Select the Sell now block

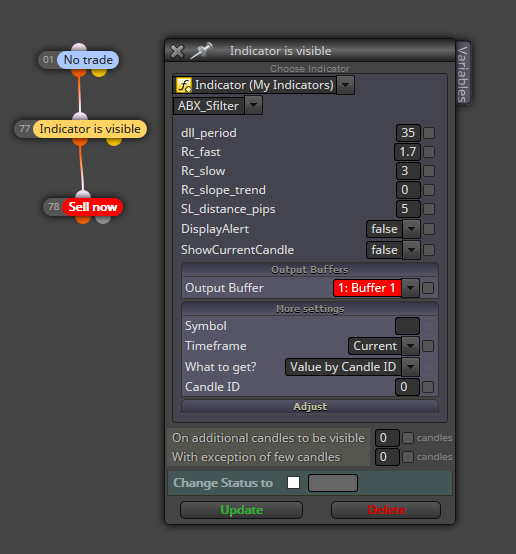[93, 207]
